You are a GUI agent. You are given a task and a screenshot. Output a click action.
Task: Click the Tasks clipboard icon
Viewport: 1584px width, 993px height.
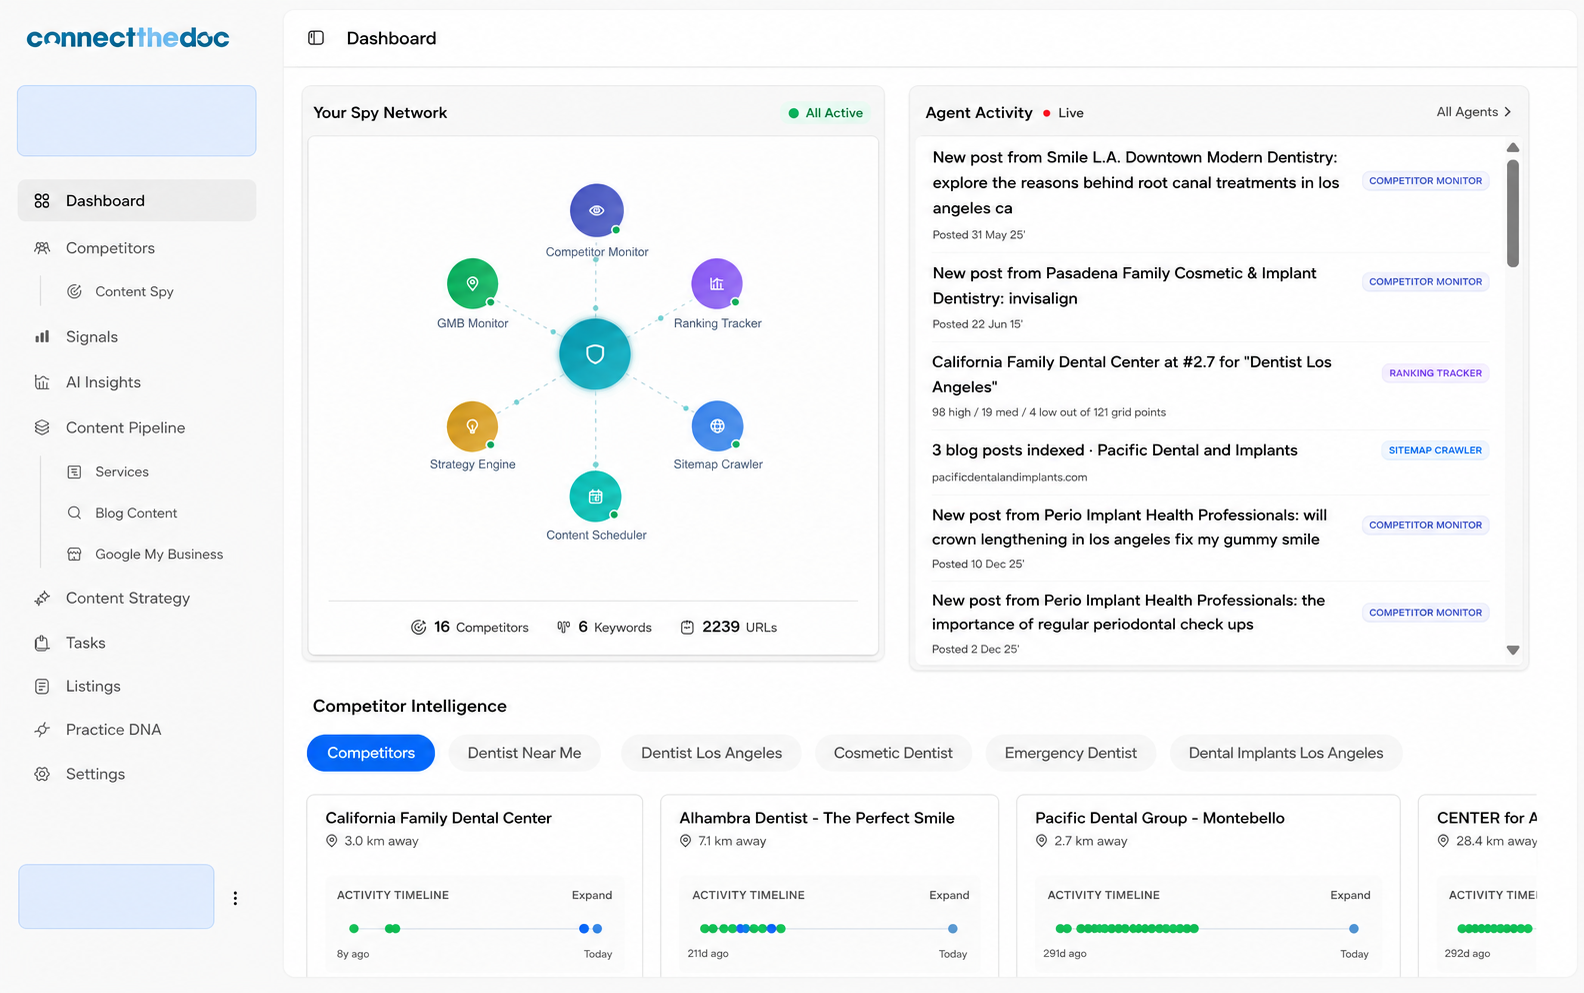tap(42, 643)
